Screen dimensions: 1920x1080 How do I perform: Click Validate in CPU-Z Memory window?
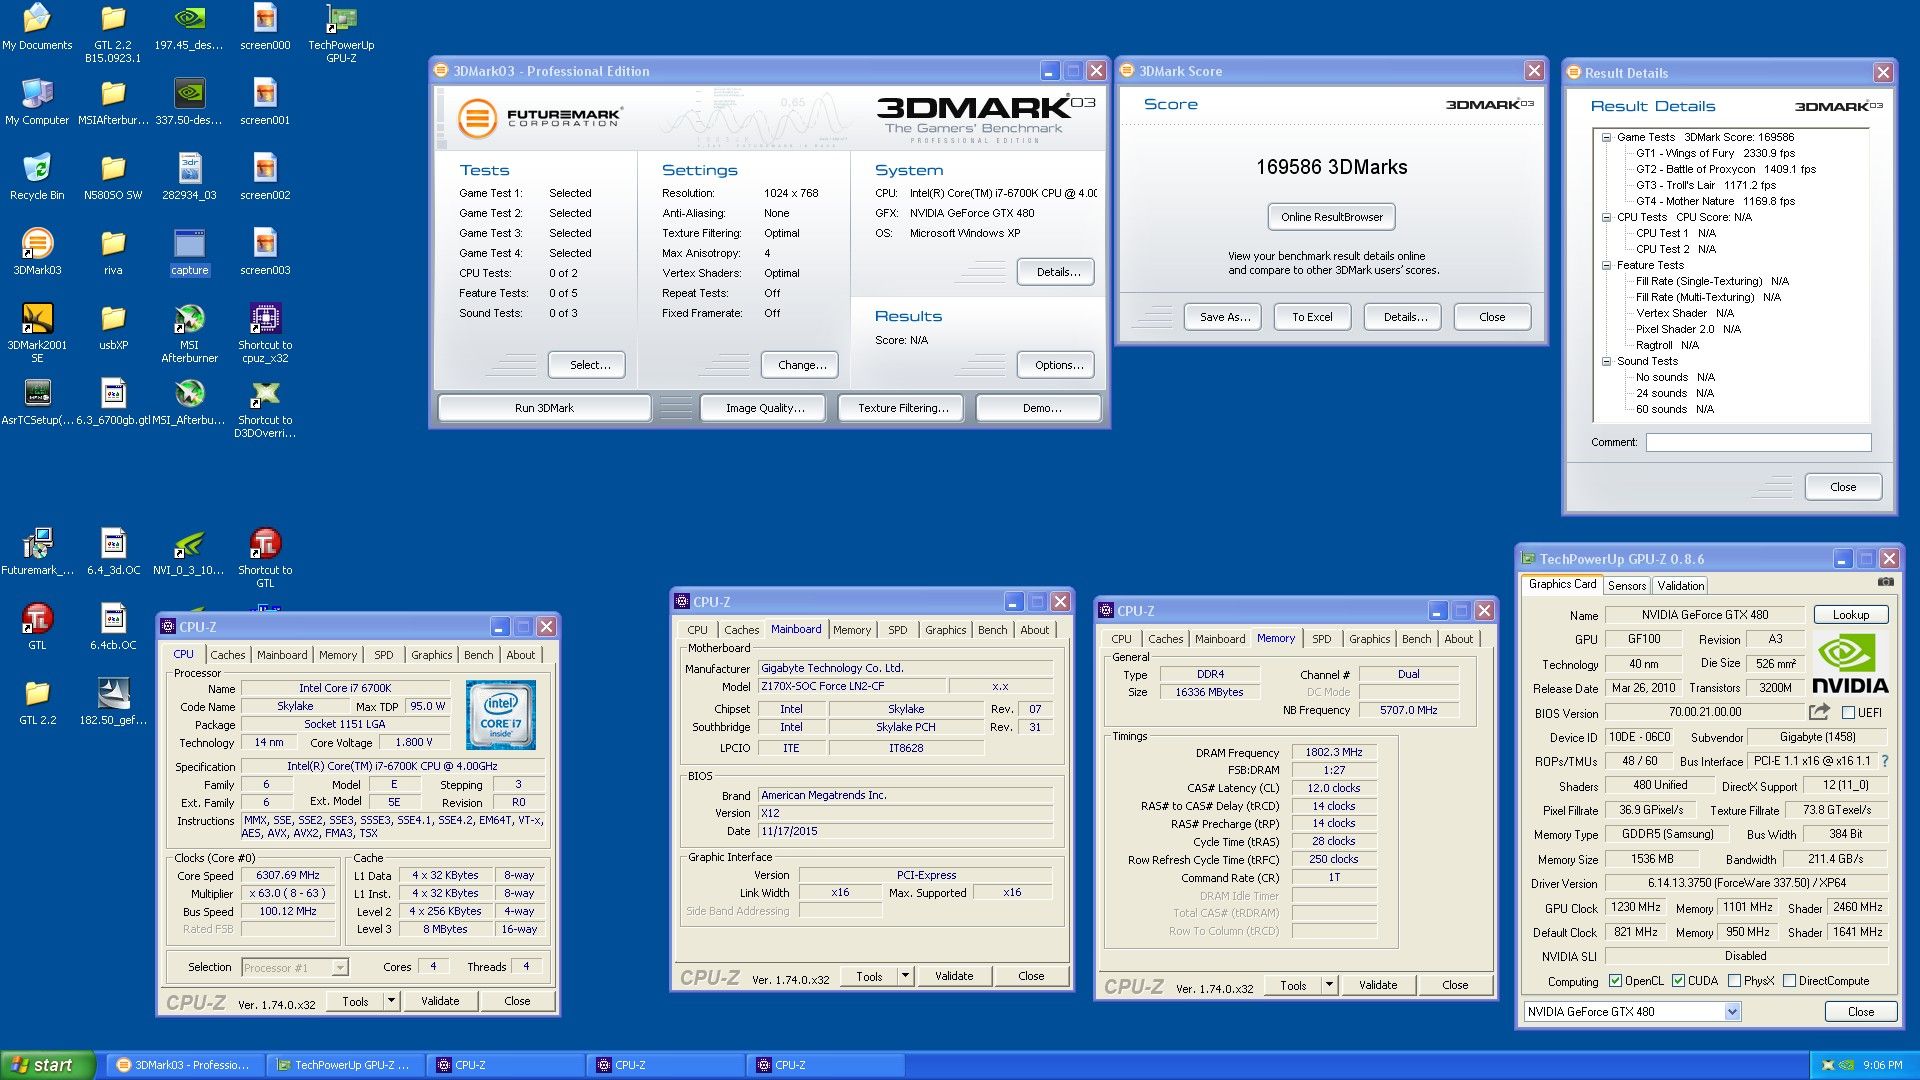tap(1378, 985)
